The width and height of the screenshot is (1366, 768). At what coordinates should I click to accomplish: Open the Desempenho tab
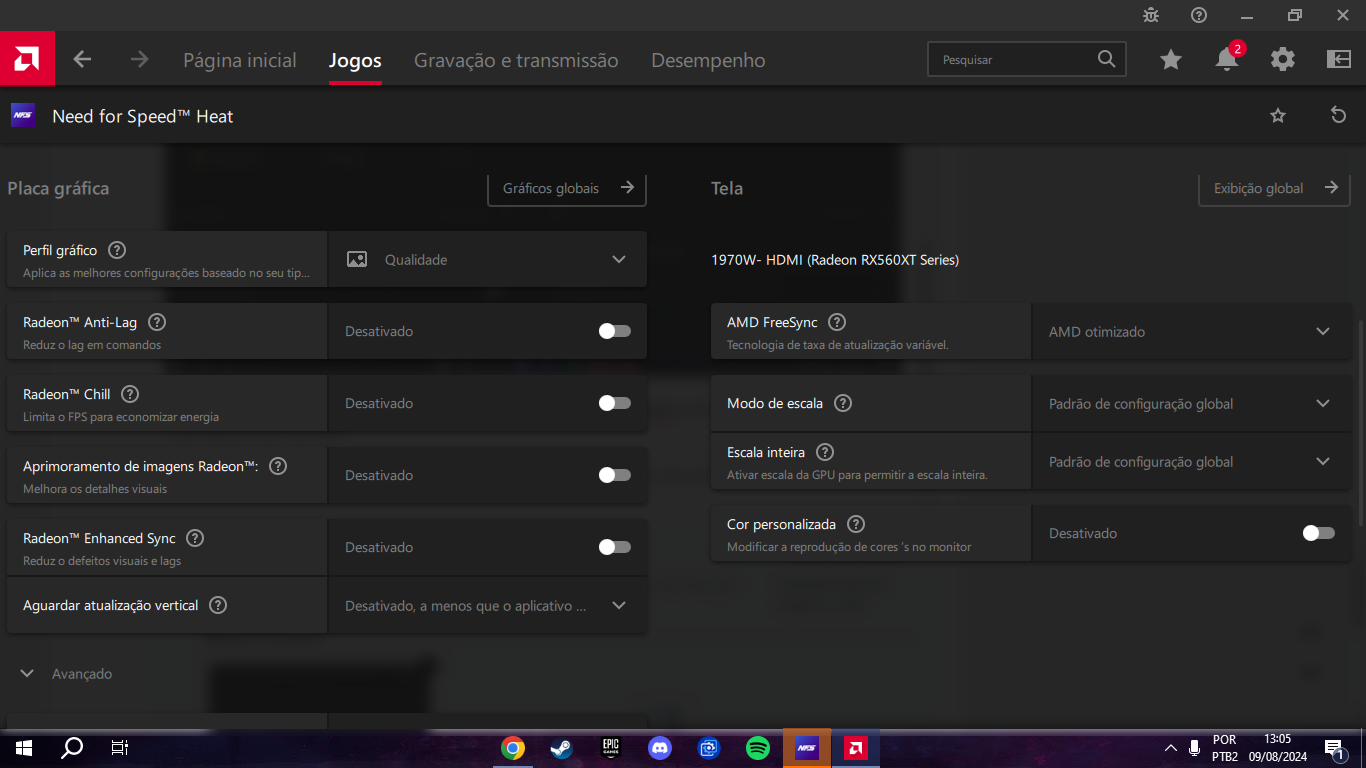coord(708,60)
